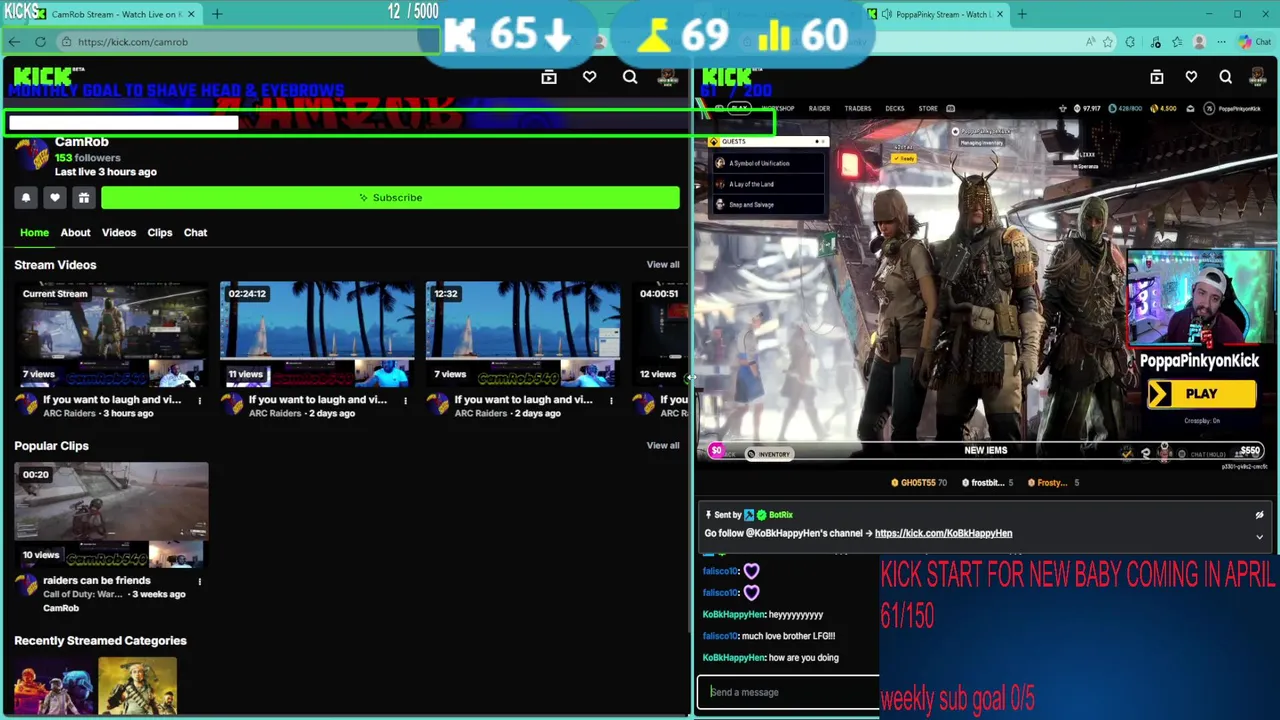
Task: Open search in CamRob Kick window
Action: (x=630, y=77)
